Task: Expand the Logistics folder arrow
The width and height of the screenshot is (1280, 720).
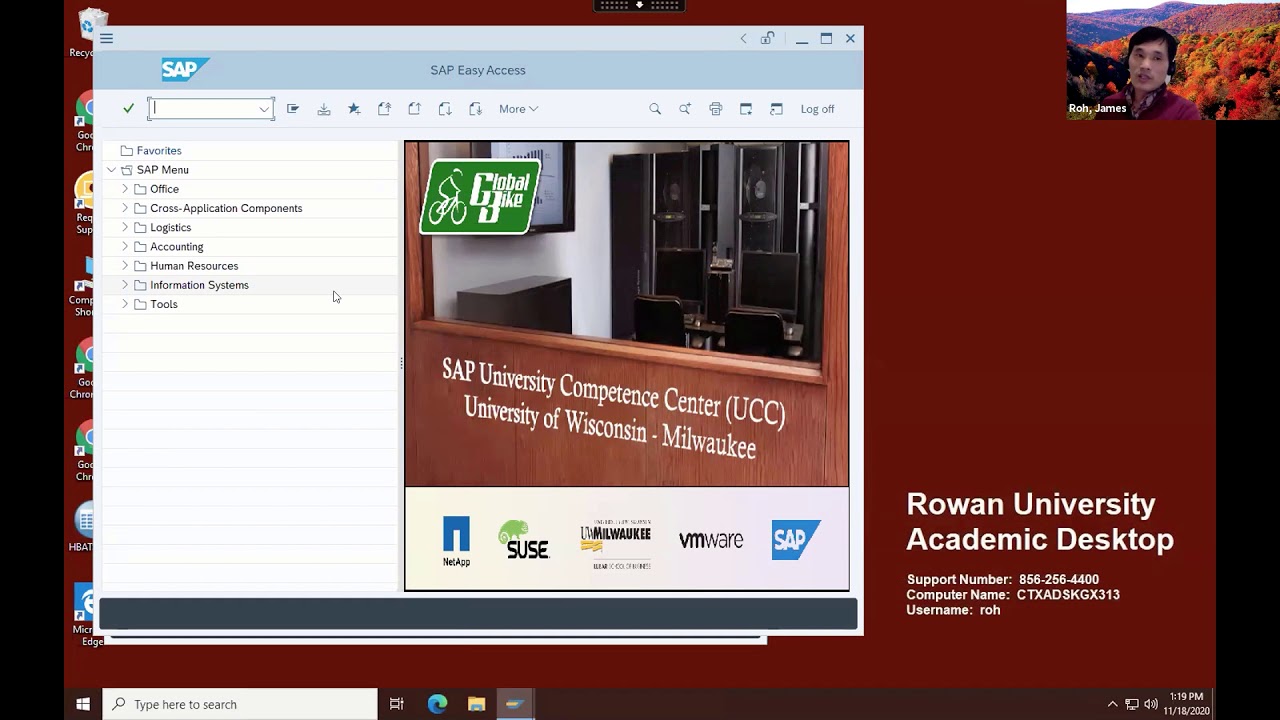Action: (x=125, y=227)
